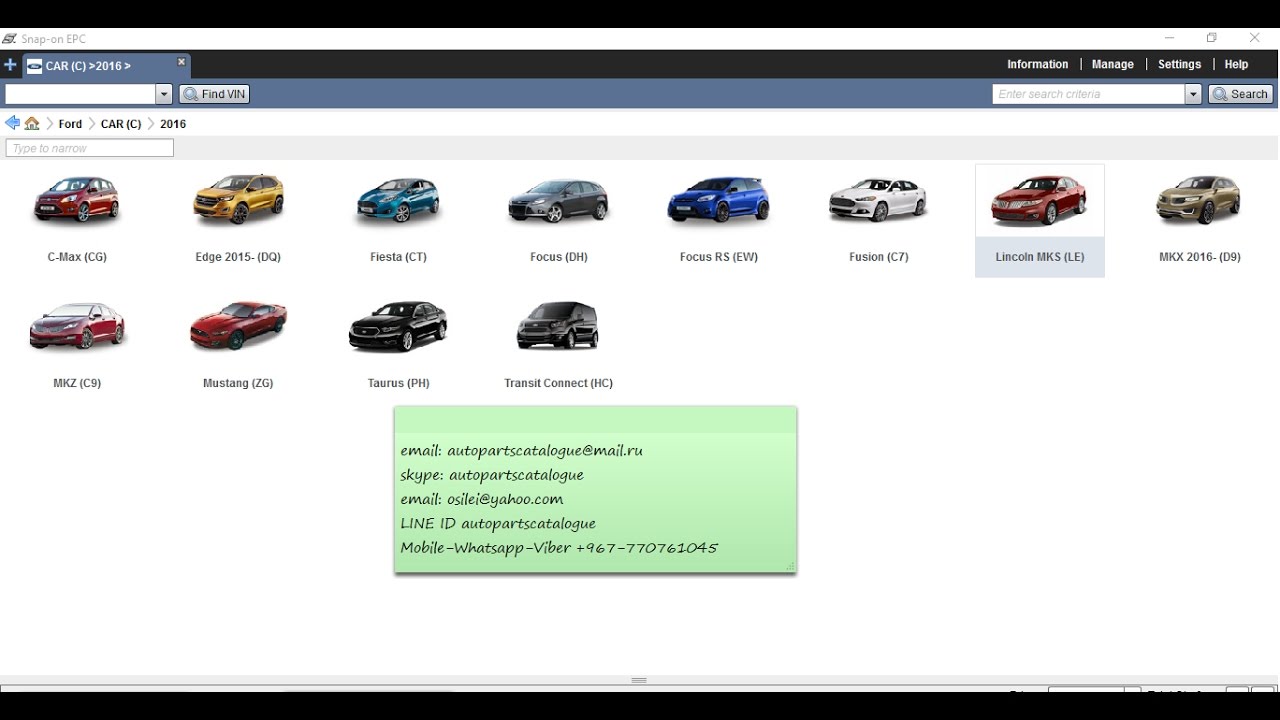Click the Mustang (ZG) label
The height and width of the screenshot is (720, 1280).
click(x=238, y=383)
